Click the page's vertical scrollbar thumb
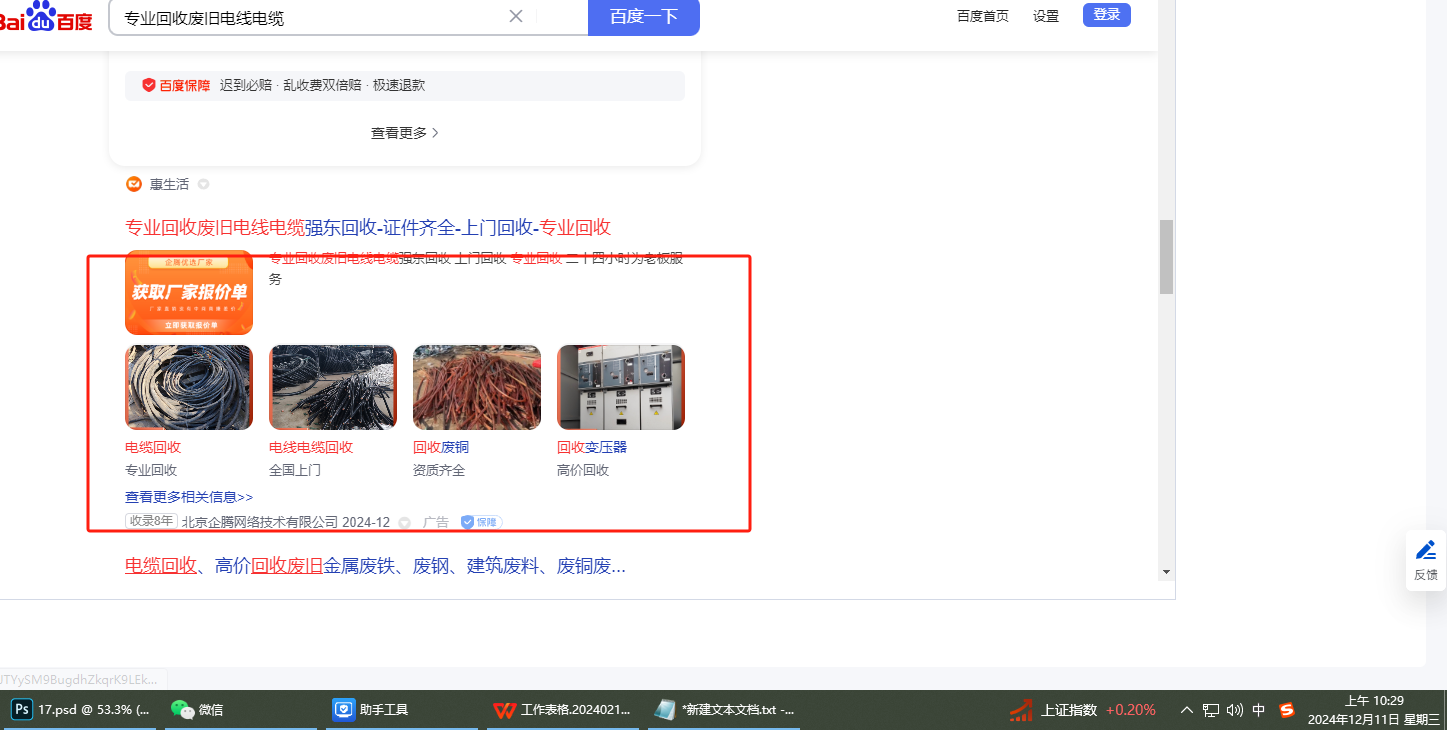Image resolution: width=1447 pixels, height=730 pixels. pos(1166,257)
